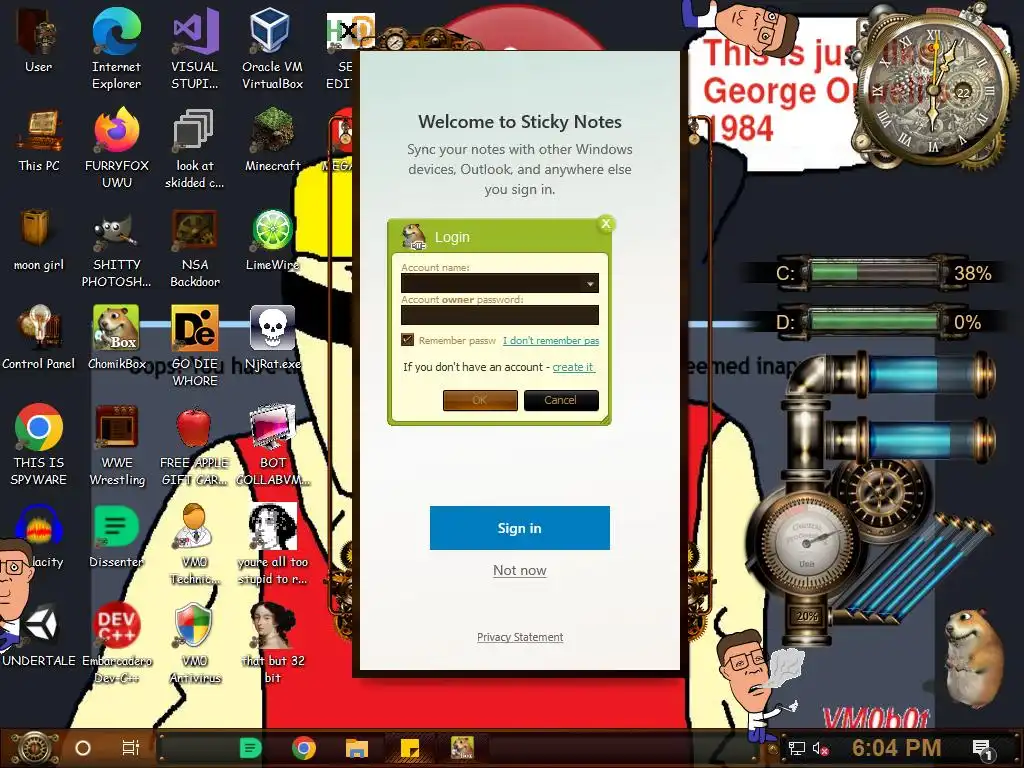Click the steampunk analog clock widget
The image size is (1024, 768).
click(x=935, y=88)
